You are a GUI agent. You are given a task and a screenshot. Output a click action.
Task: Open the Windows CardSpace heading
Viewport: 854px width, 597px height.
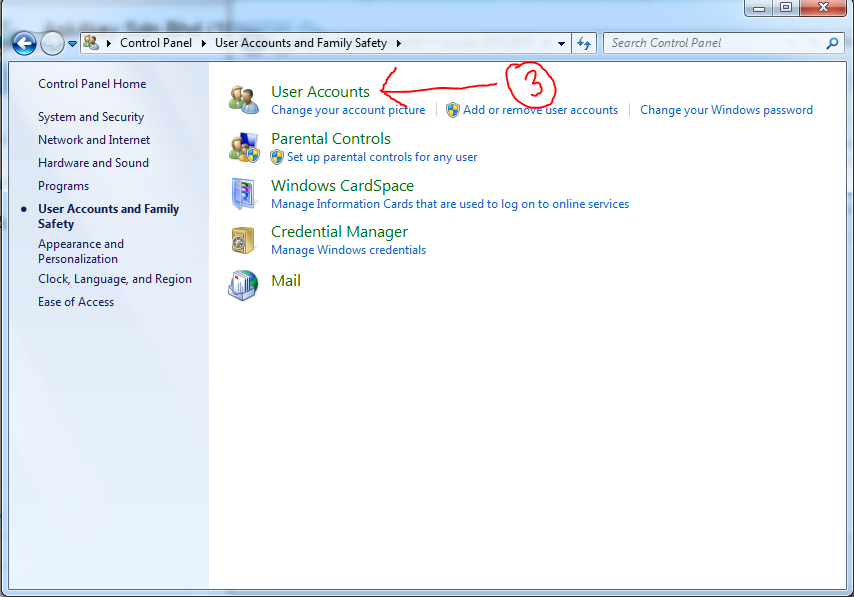pos(343,186)
